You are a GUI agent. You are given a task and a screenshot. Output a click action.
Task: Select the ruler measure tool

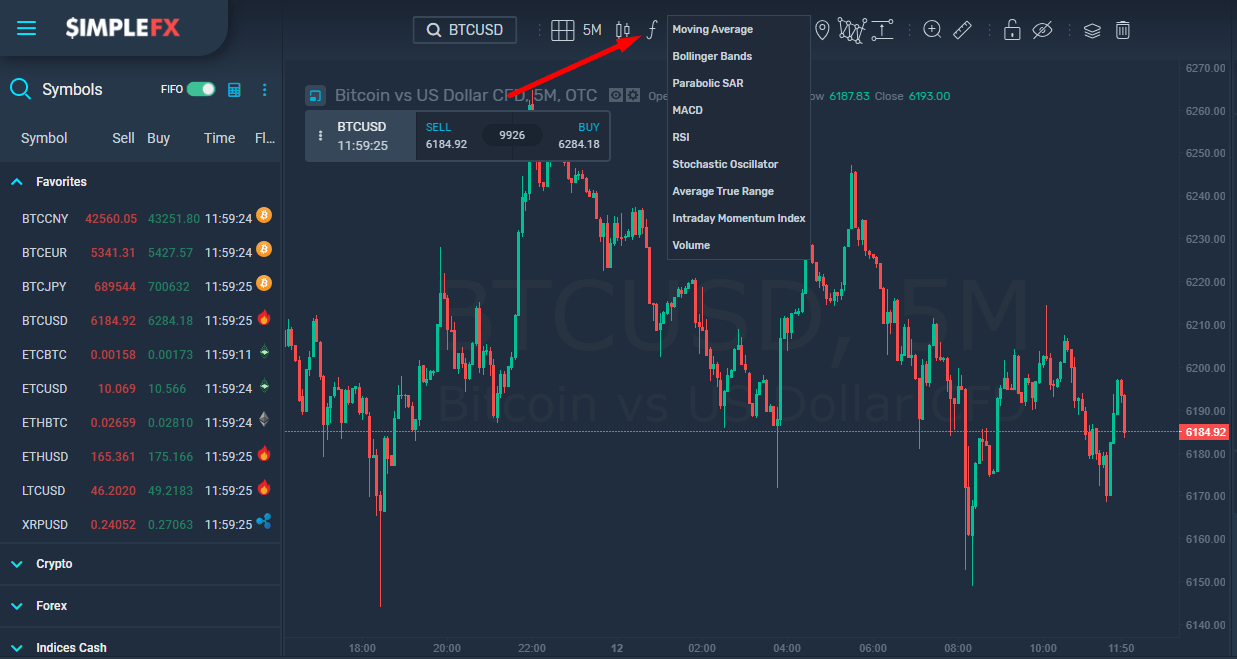click(962, 30)
